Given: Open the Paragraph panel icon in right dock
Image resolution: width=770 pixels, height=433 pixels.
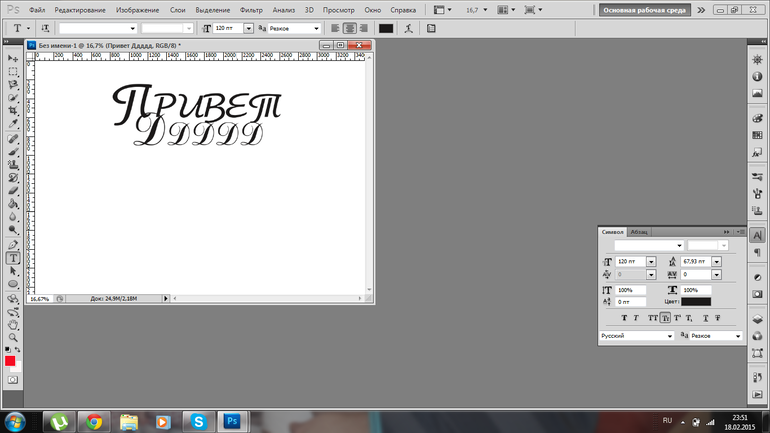Looking at the screenshot, I should pyautogui.click(x=756, y=253).
